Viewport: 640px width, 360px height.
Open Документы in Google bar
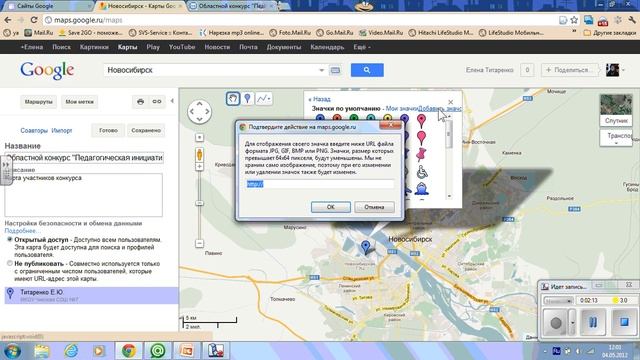(284, 47)
